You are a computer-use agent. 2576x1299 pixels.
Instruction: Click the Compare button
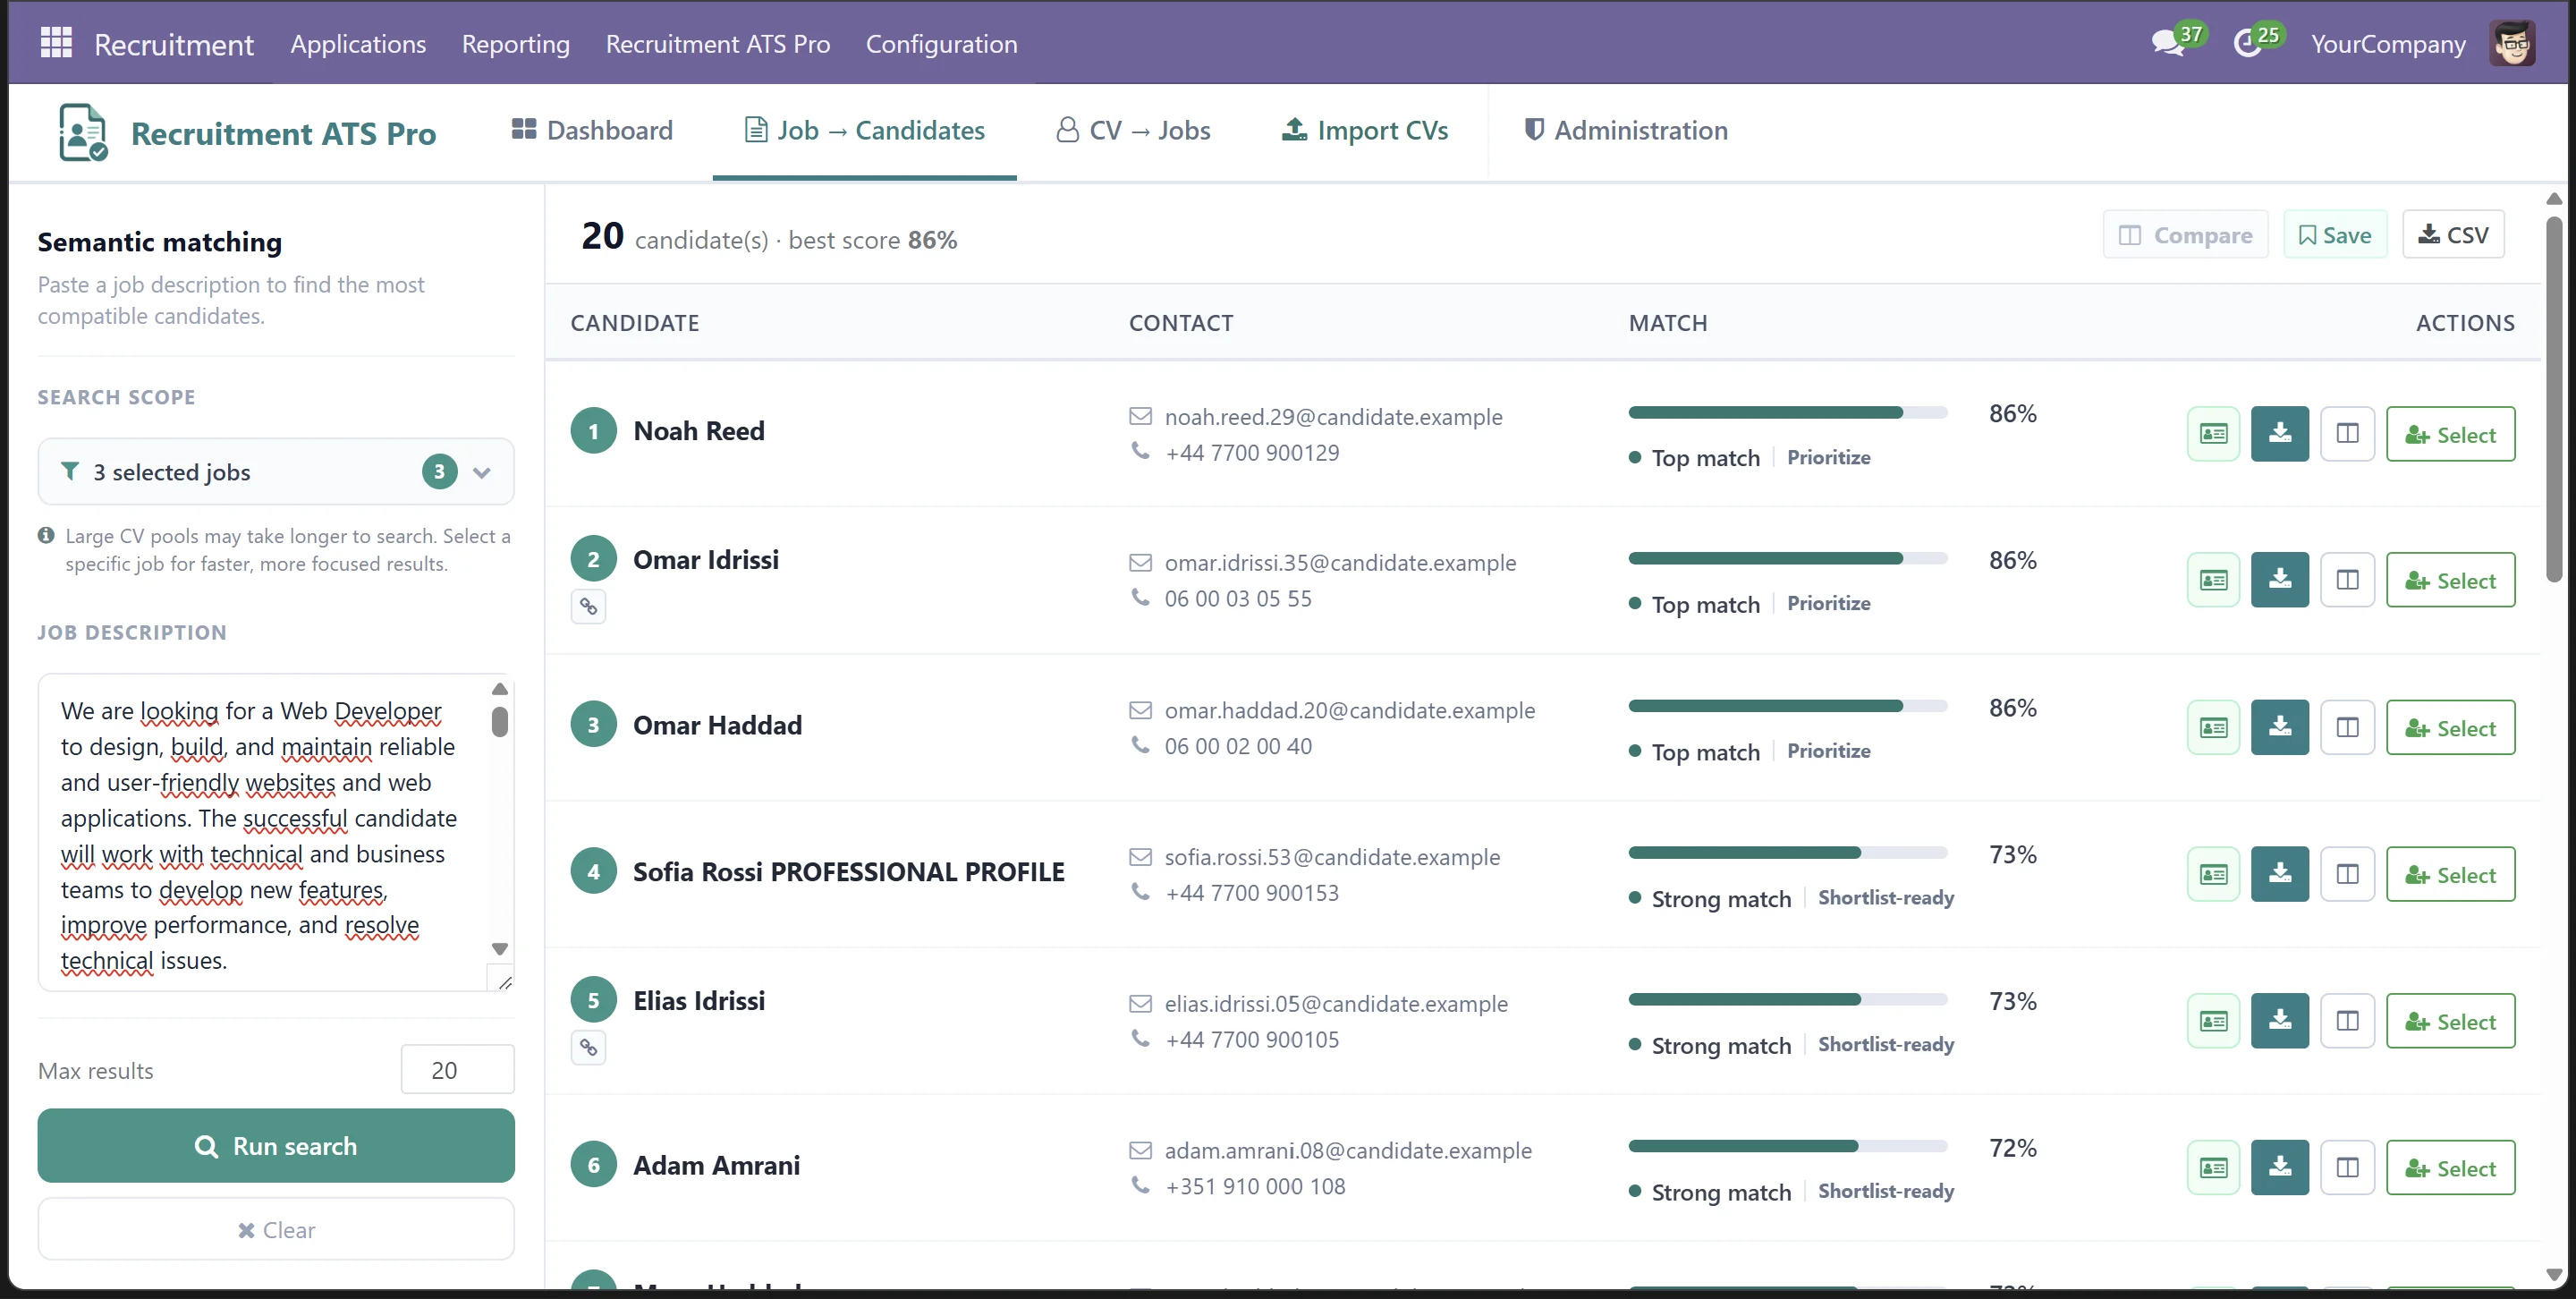[2185, 235]
